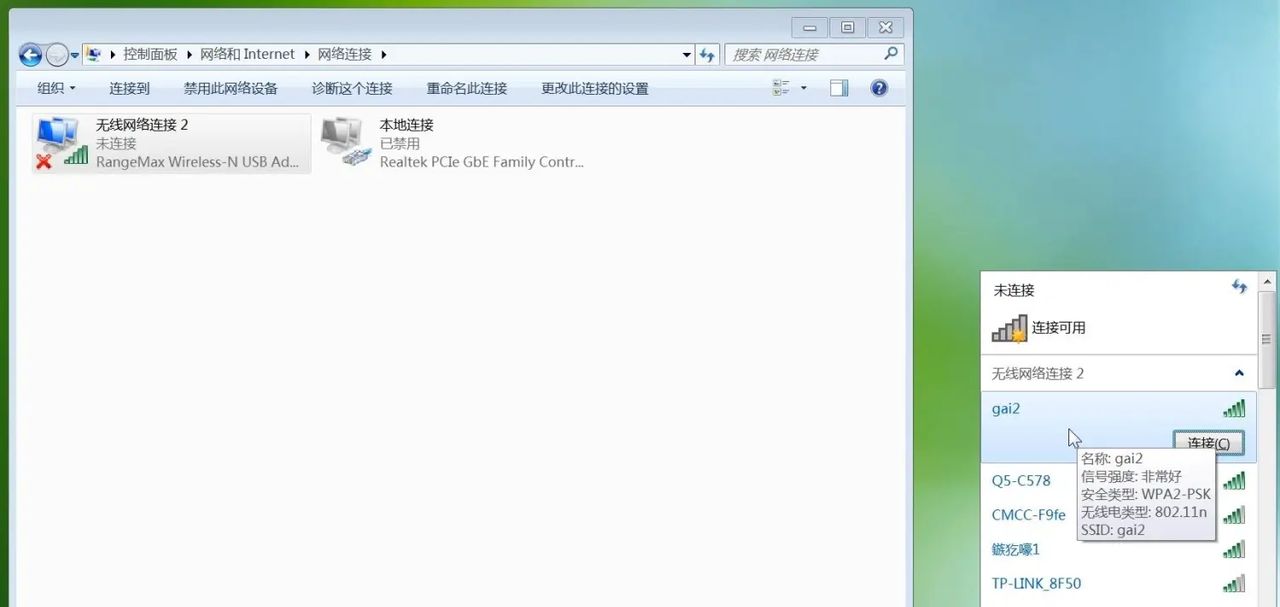Click the refresh icon beside the address bar
This screenshot has width=1280, height=607.
click(x=707, y=55)
